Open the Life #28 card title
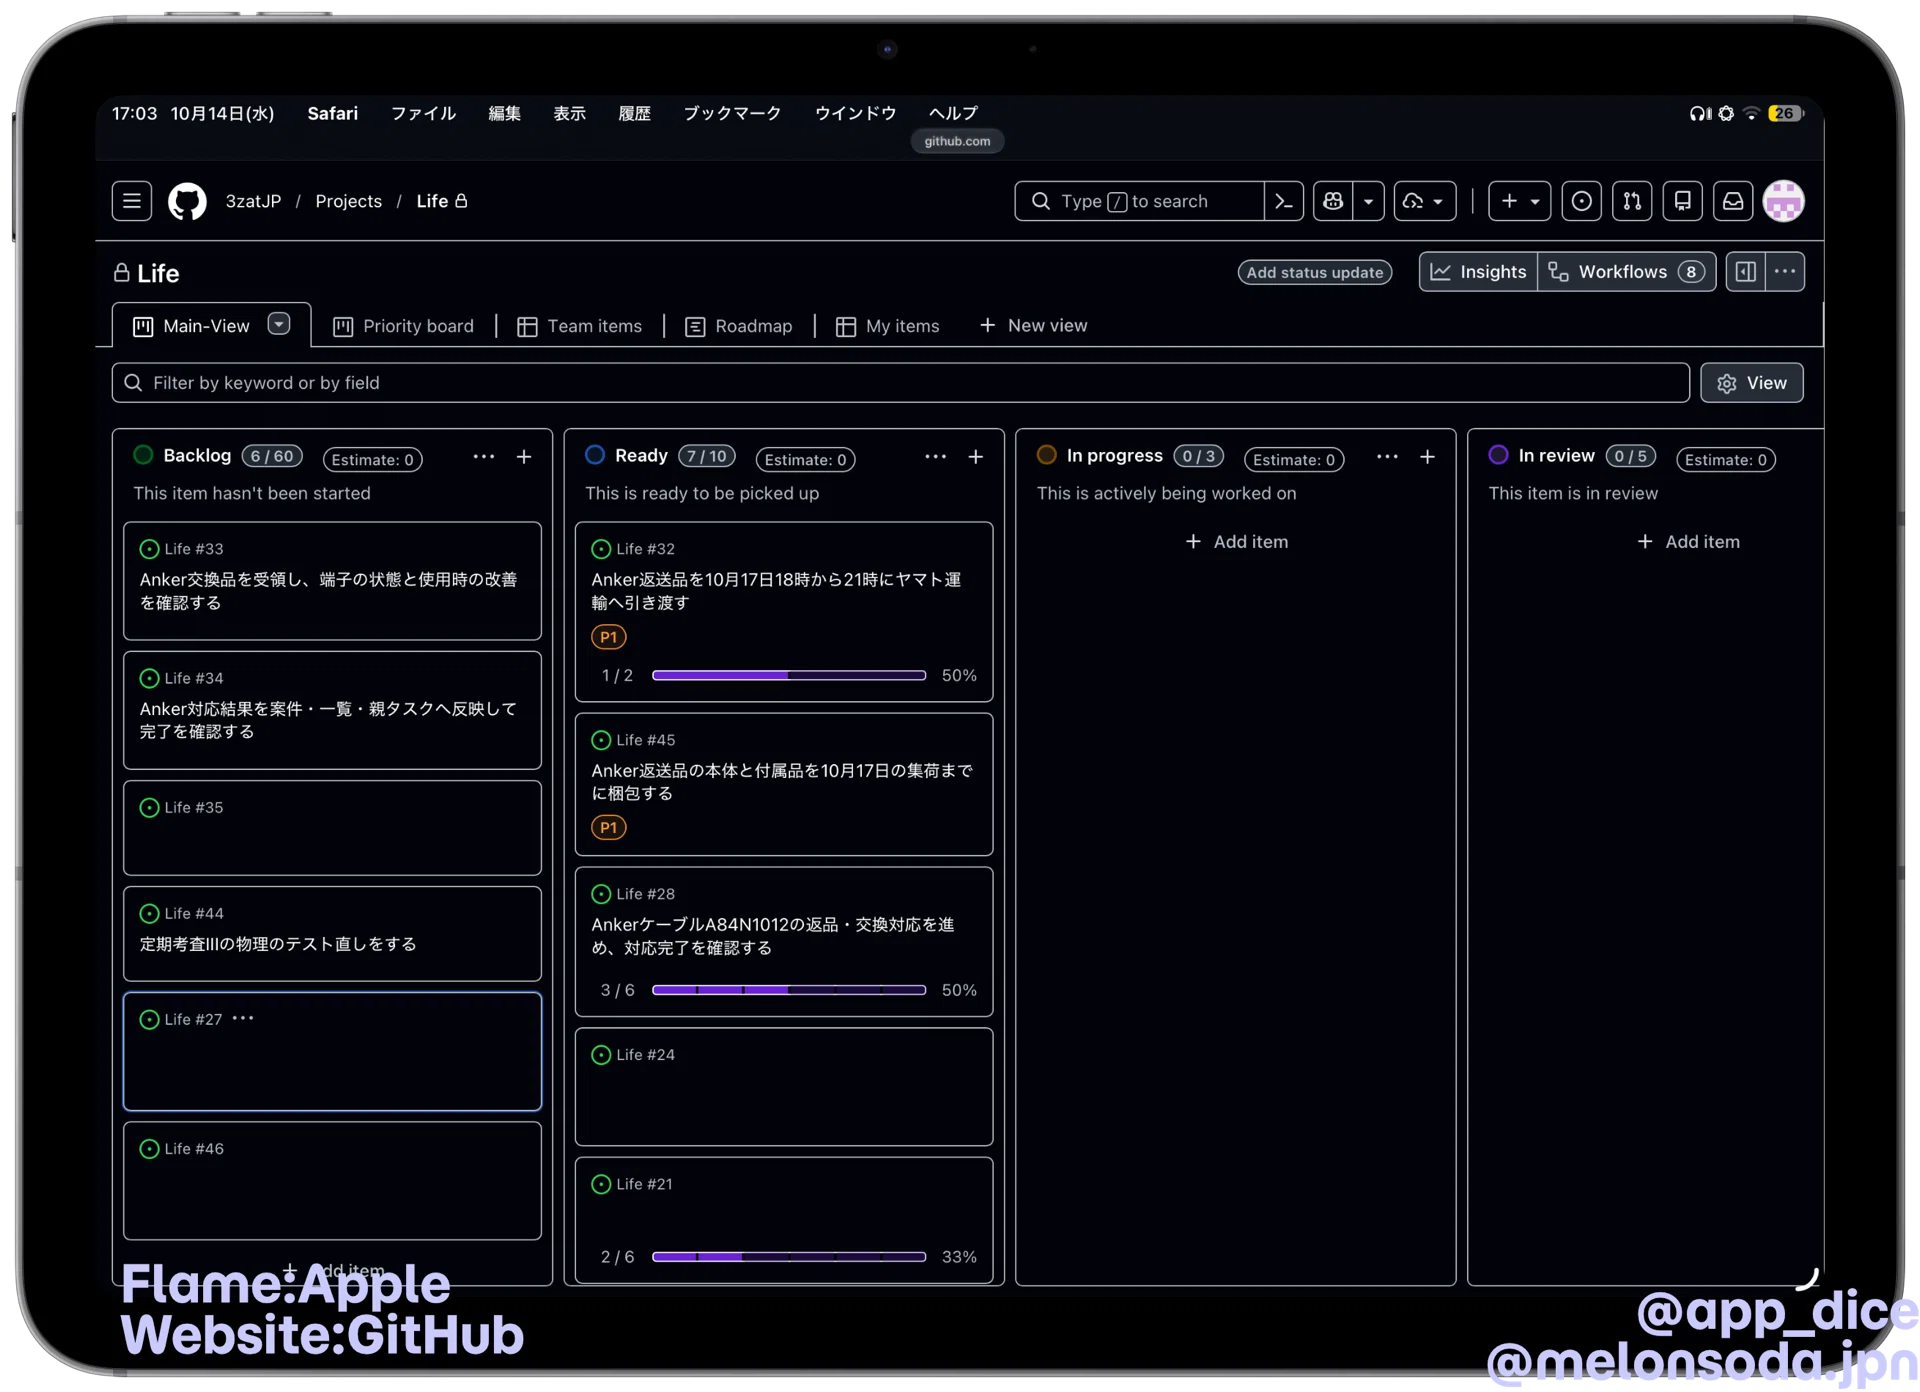The image size is (1920, 1392). 772,936
